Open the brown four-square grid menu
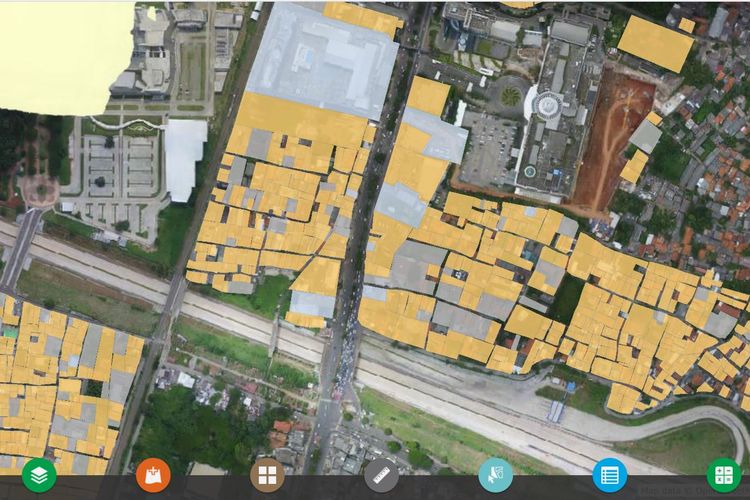Image resolution: width=750 pixels, height=500 pixels. [x=267, y=475]
